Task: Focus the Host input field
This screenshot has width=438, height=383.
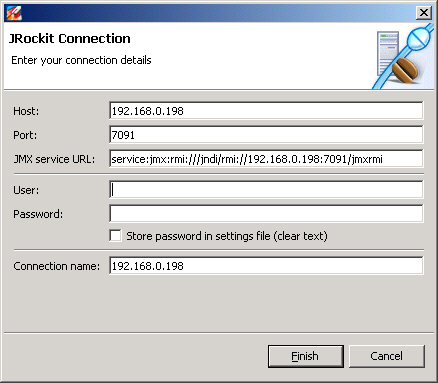Action: 266,111
